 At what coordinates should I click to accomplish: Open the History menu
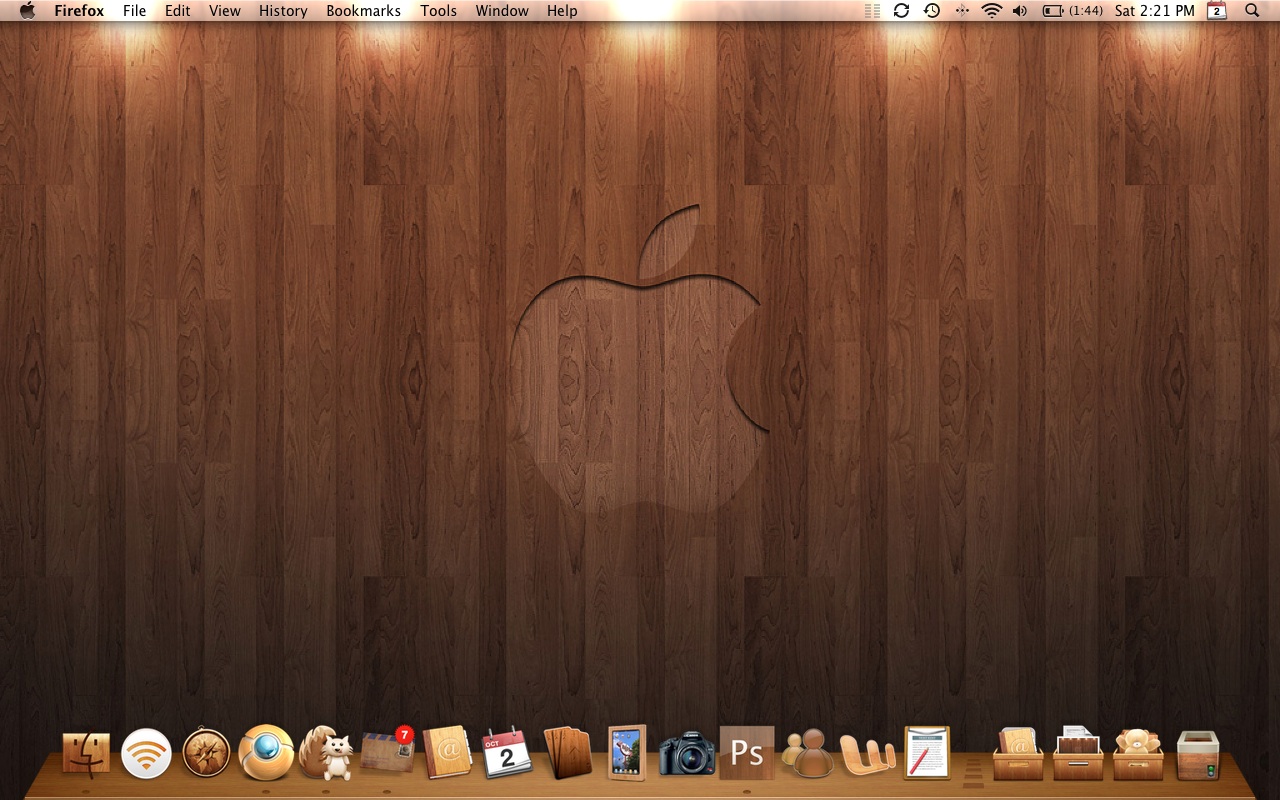click(283, 11)
